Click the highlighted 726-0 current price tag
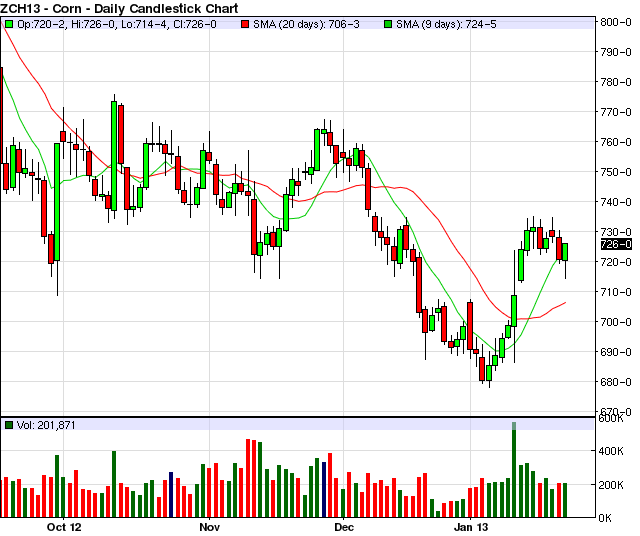This screenshot has height=536, width=640. coord(616,244)
